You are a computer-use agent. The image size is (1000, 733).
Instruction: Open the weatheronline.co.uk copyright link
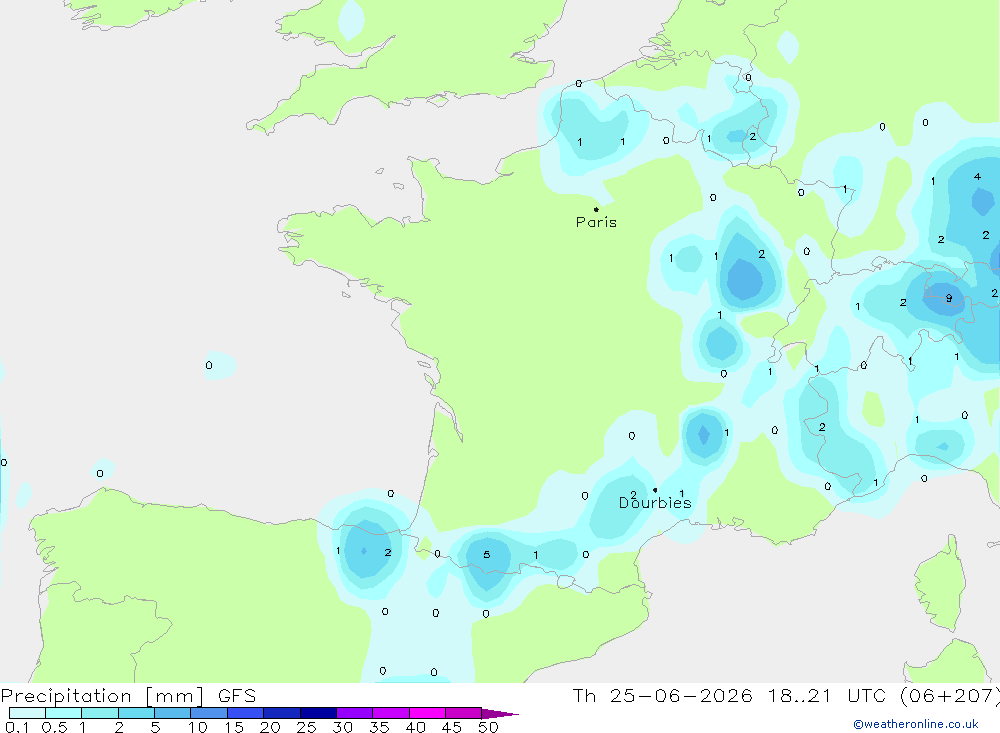click(916, 724)
